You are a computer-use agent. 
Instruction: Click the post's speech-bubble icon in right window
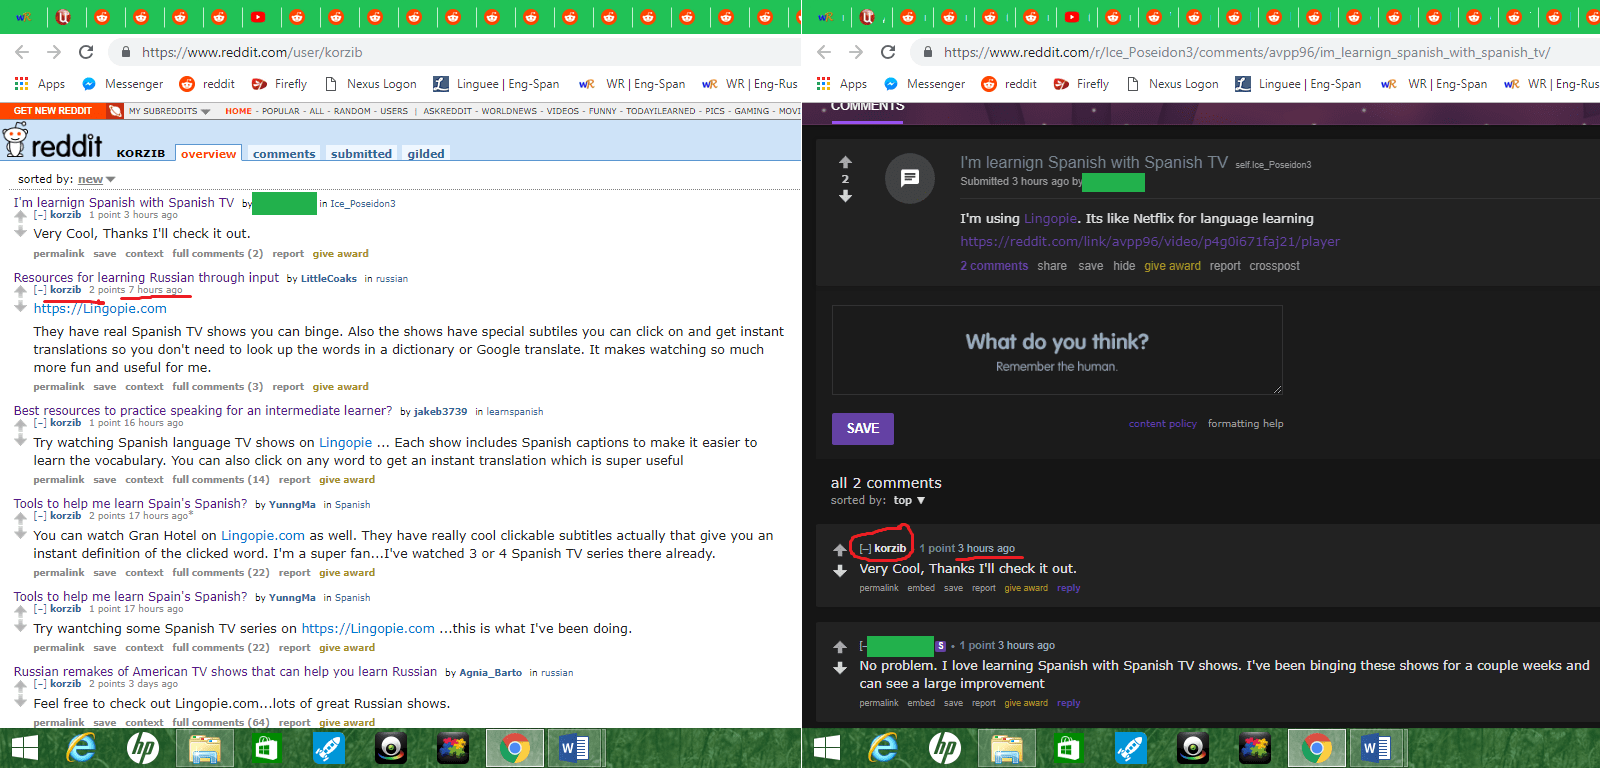point(910,178)
